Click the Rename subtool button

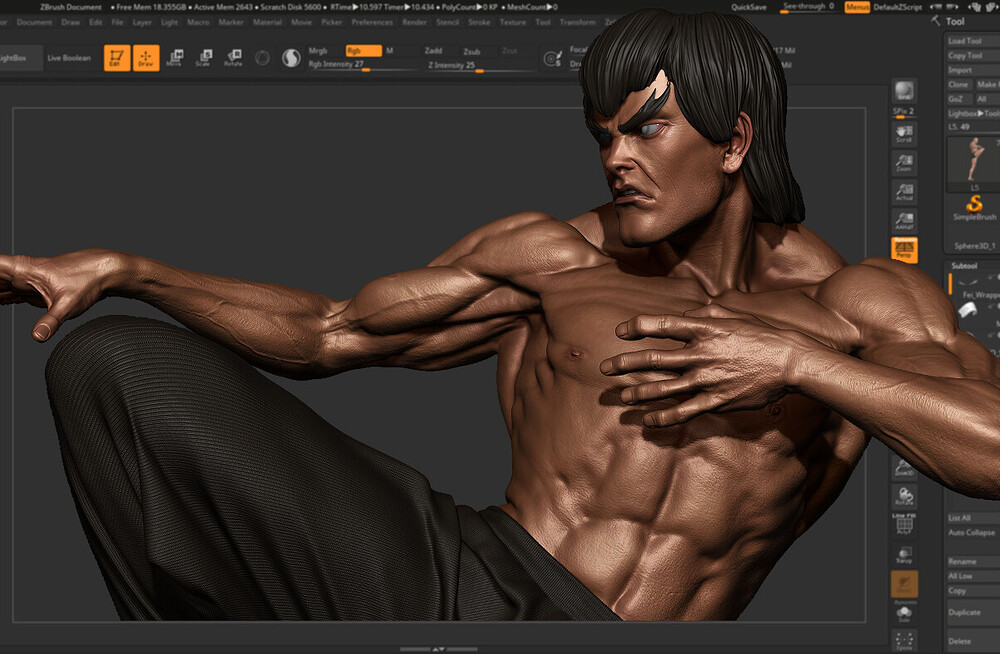point(972,561)
